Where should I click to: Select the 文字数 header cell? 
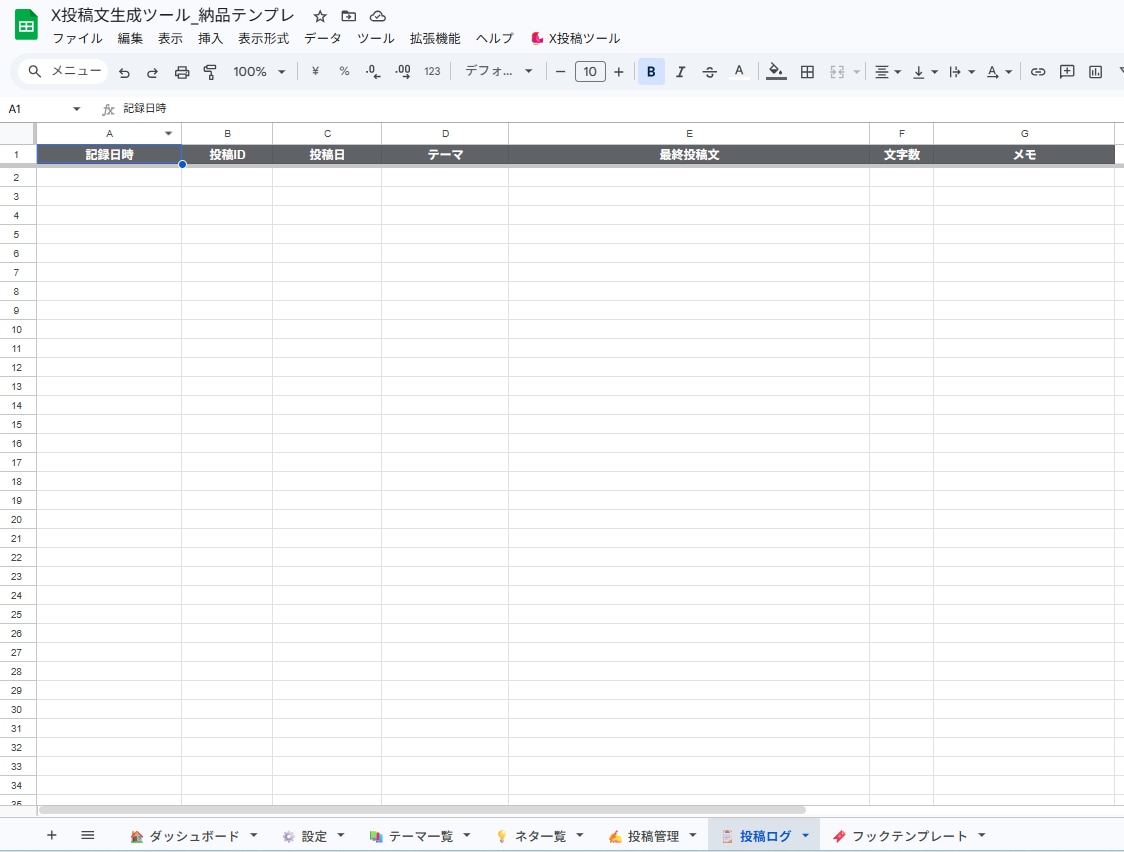[902, 154]
